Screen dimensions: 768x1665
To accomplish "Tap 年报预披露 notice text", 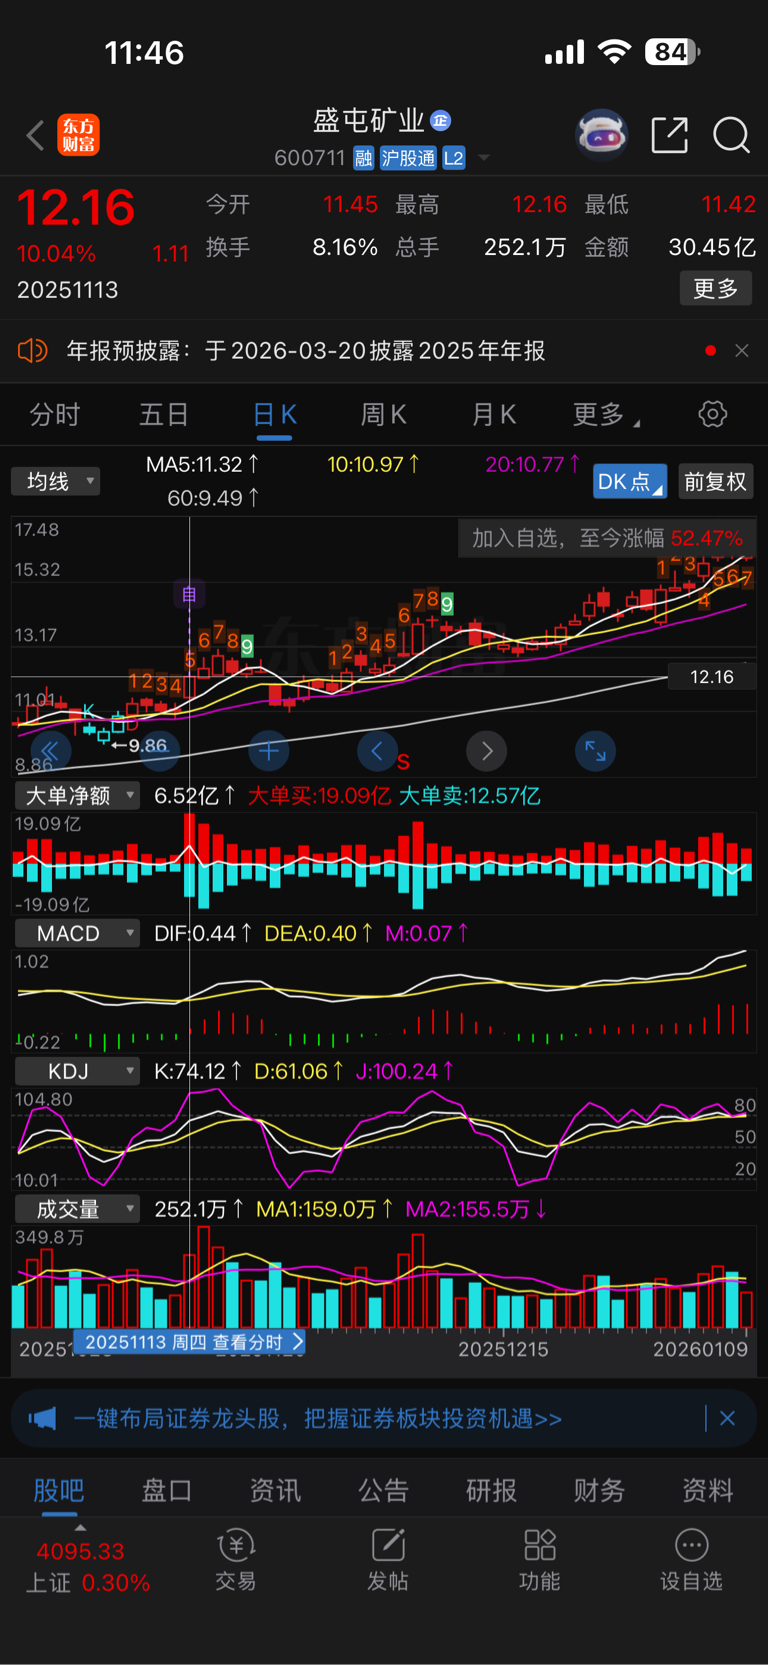I will (x=306, y=351).
